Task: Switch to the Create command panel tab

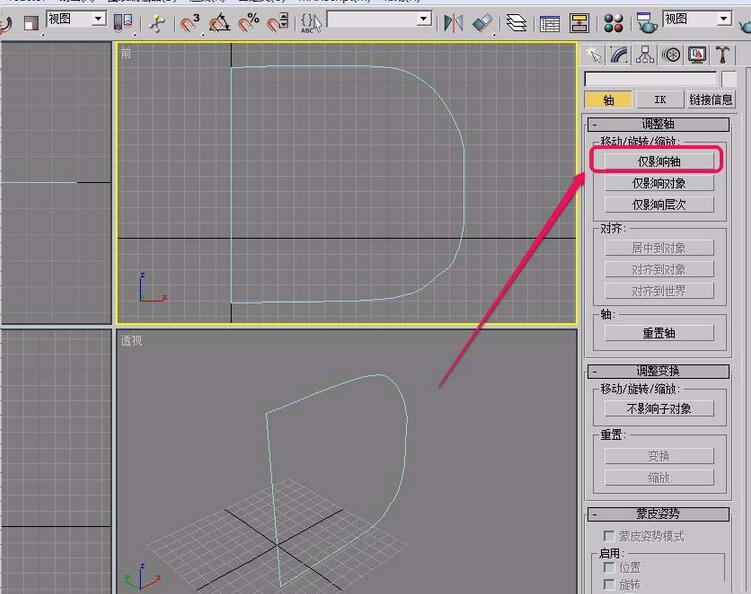Action: pos(595,55)
